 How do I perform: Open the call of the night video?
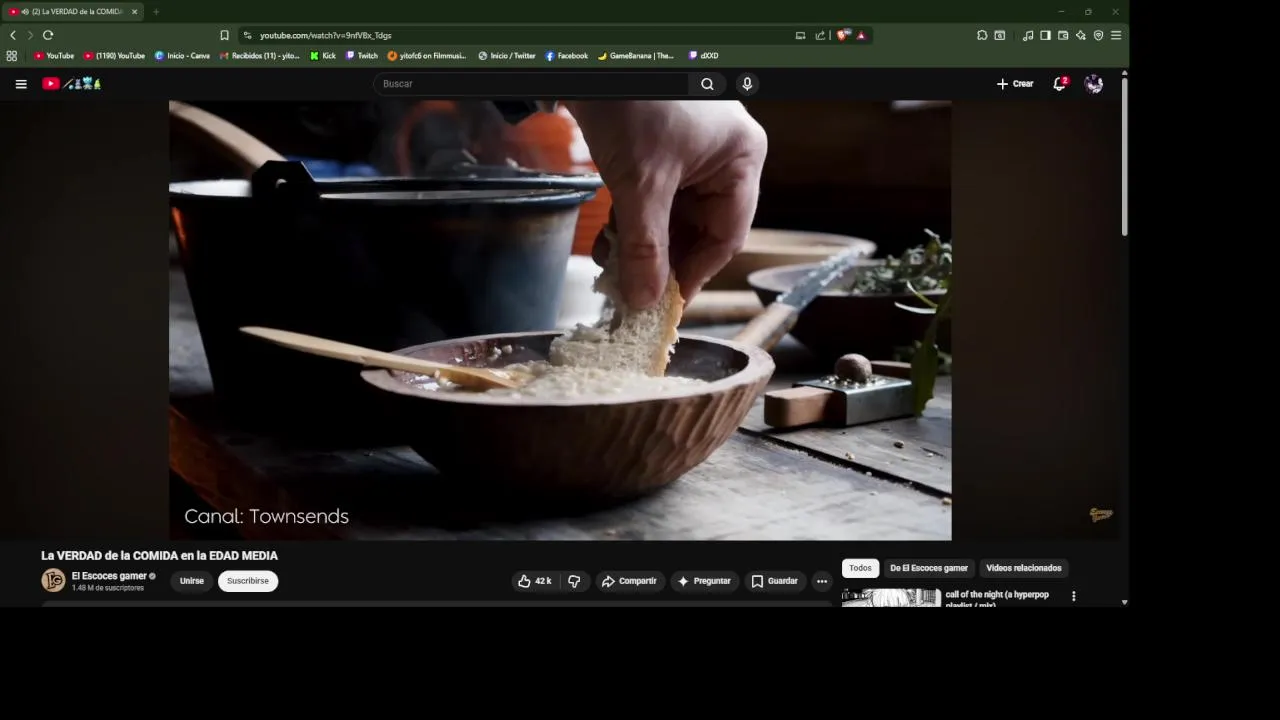click(997, 598)
